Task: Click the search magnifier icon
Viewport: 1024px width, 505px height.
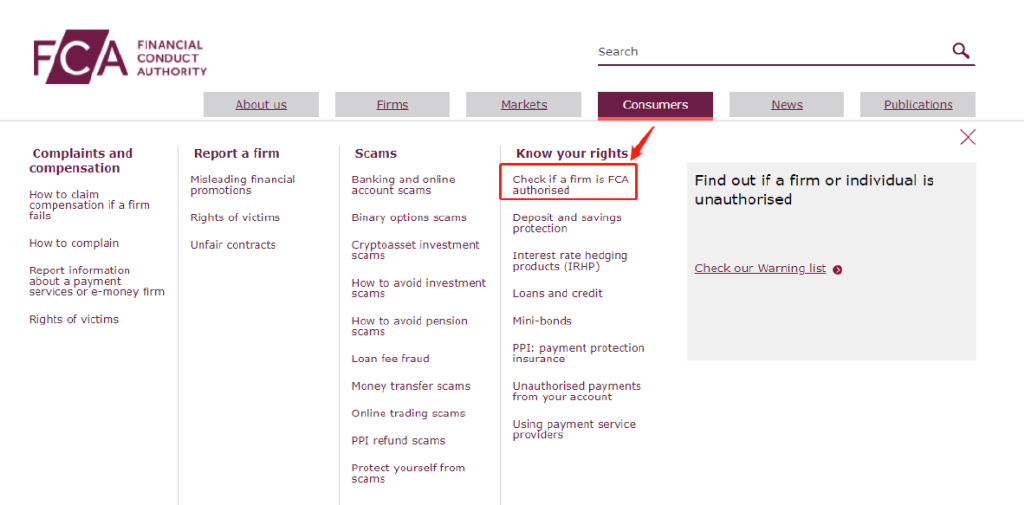Action: coord(960,51)
